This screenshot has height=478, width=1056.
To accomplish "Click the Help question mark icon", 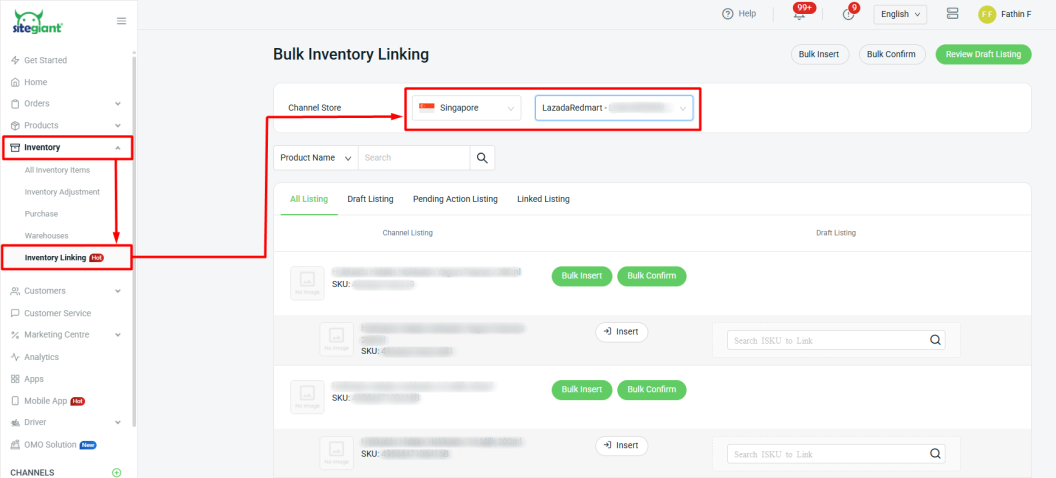I will 727,14.
